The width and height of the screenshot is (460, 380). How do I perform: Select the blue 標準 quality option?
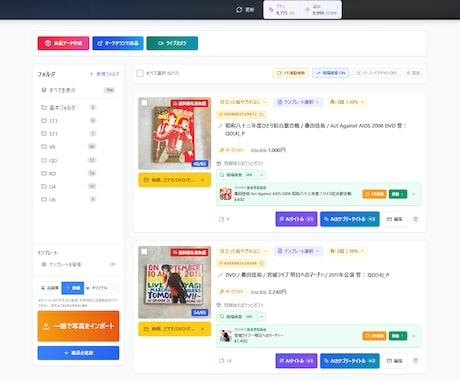73,288
